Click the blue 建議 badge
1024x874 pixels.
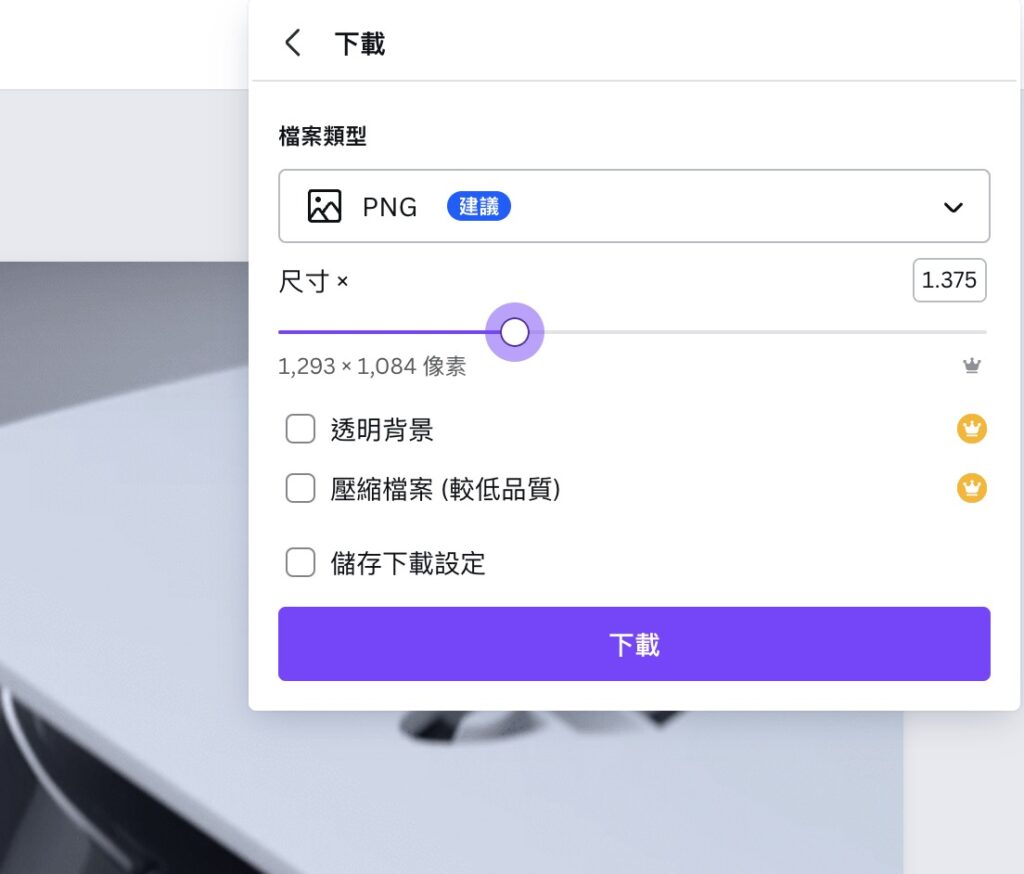click(479, 206)
